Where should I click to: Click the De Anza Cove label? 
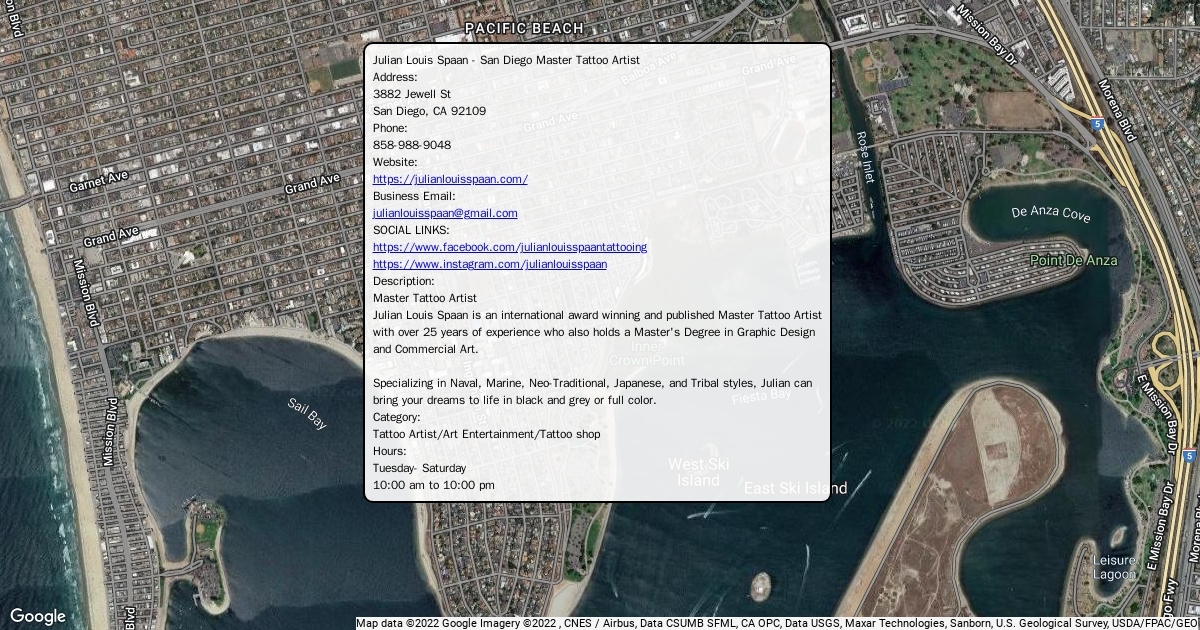(1050, 213)
